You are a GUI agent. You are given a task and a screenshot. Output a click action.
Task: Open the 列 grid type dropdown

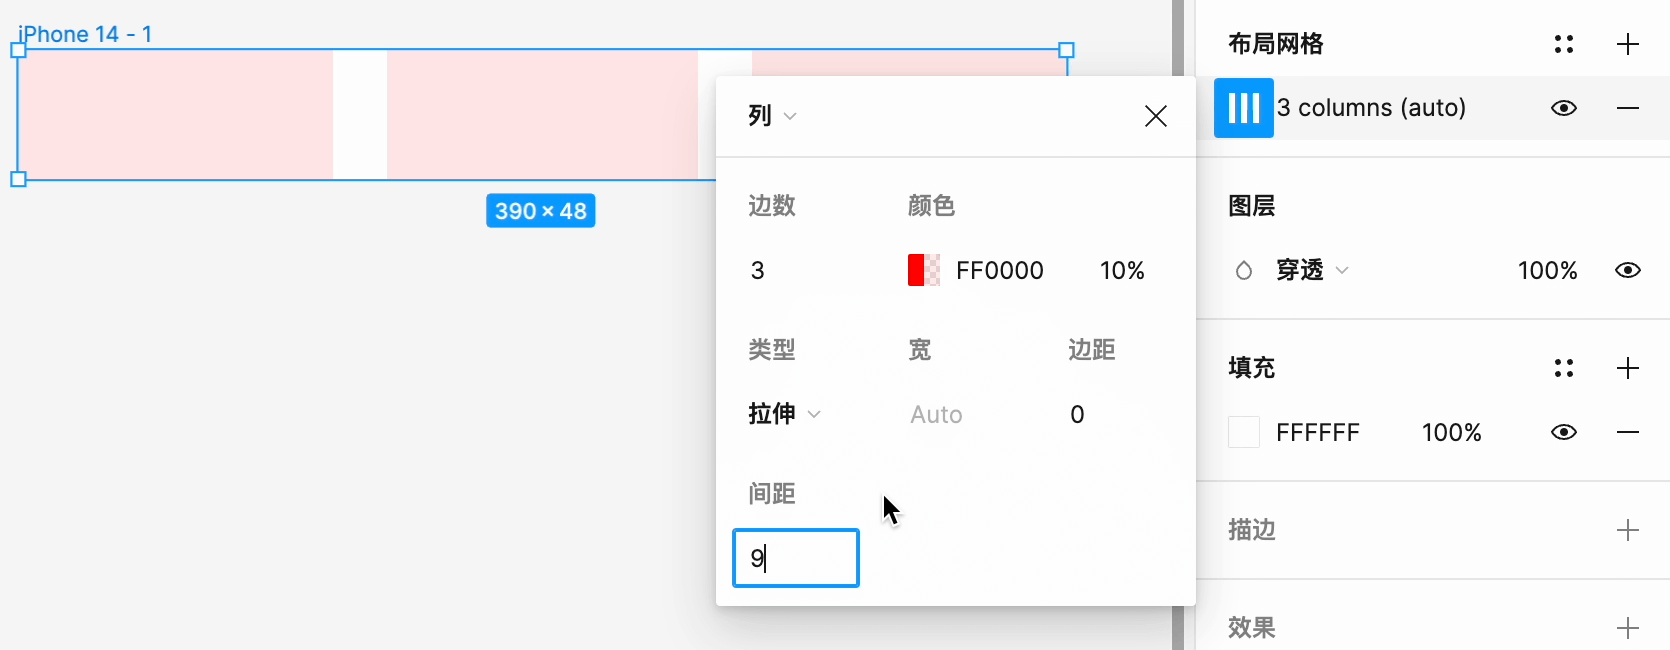(772, 116)
